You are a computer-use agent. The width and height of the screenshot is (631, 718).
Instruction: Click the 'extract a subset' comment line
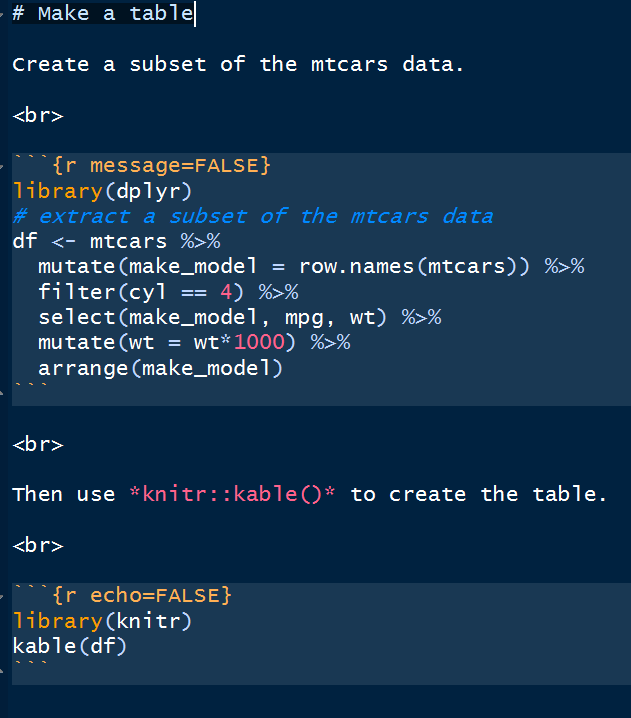coord(252,216)
